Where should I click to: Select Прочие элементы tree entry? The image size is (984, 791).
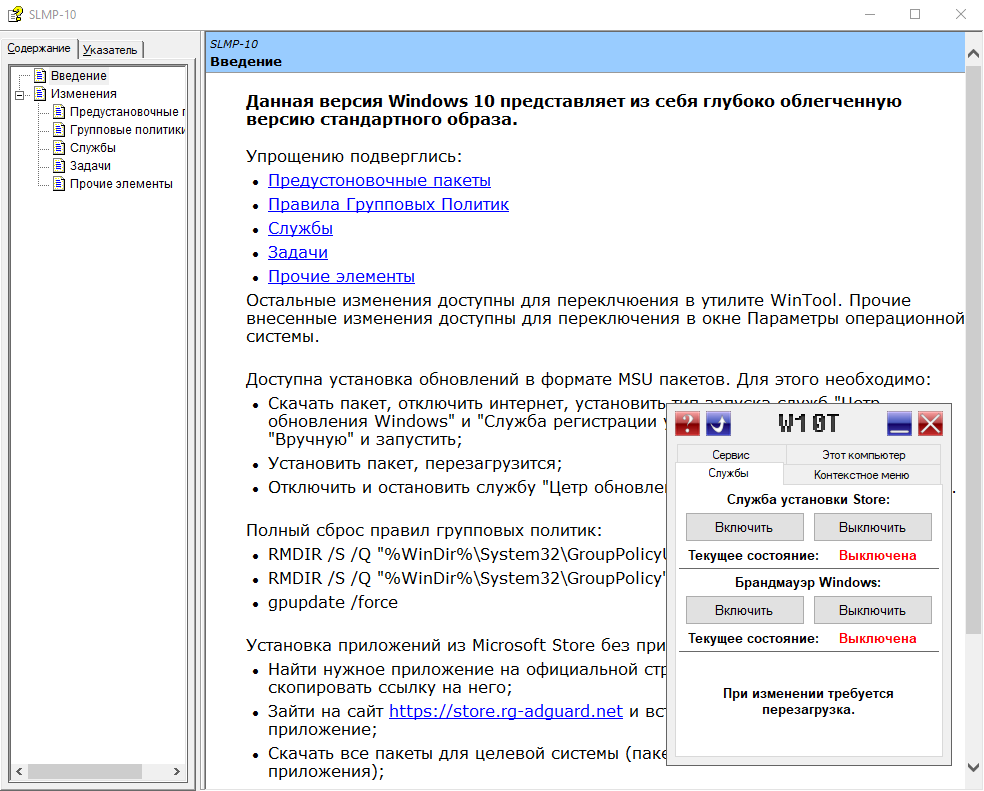point(121,184)
